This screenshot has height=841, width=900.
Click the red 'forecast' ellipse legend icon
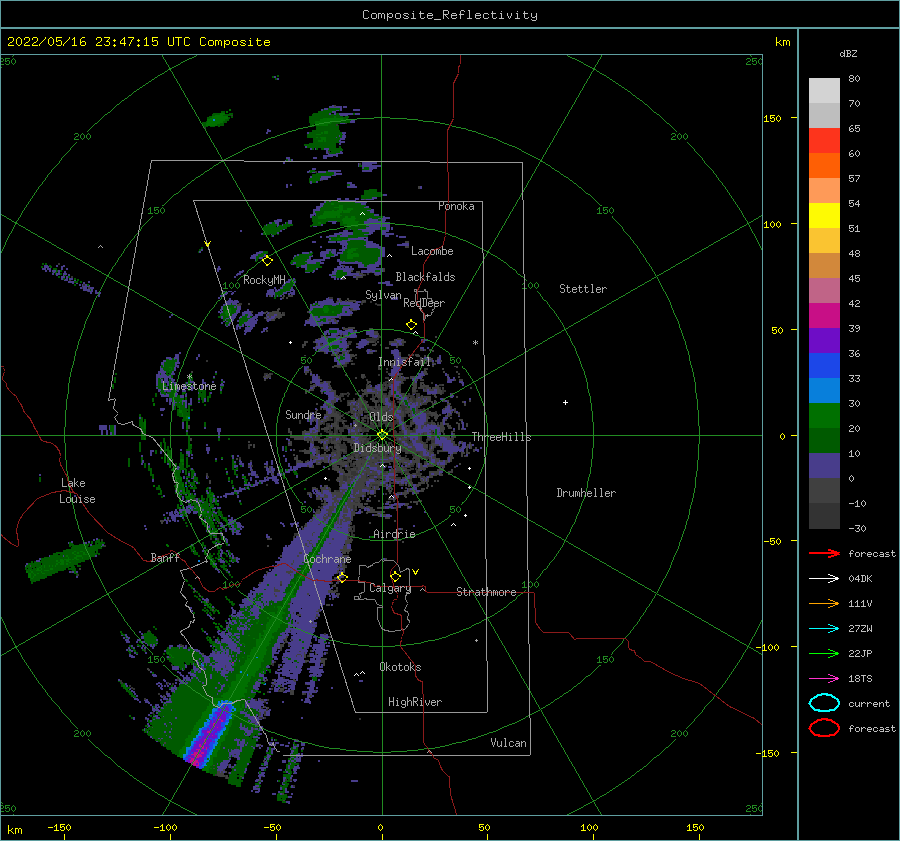[x=824, y=728]
